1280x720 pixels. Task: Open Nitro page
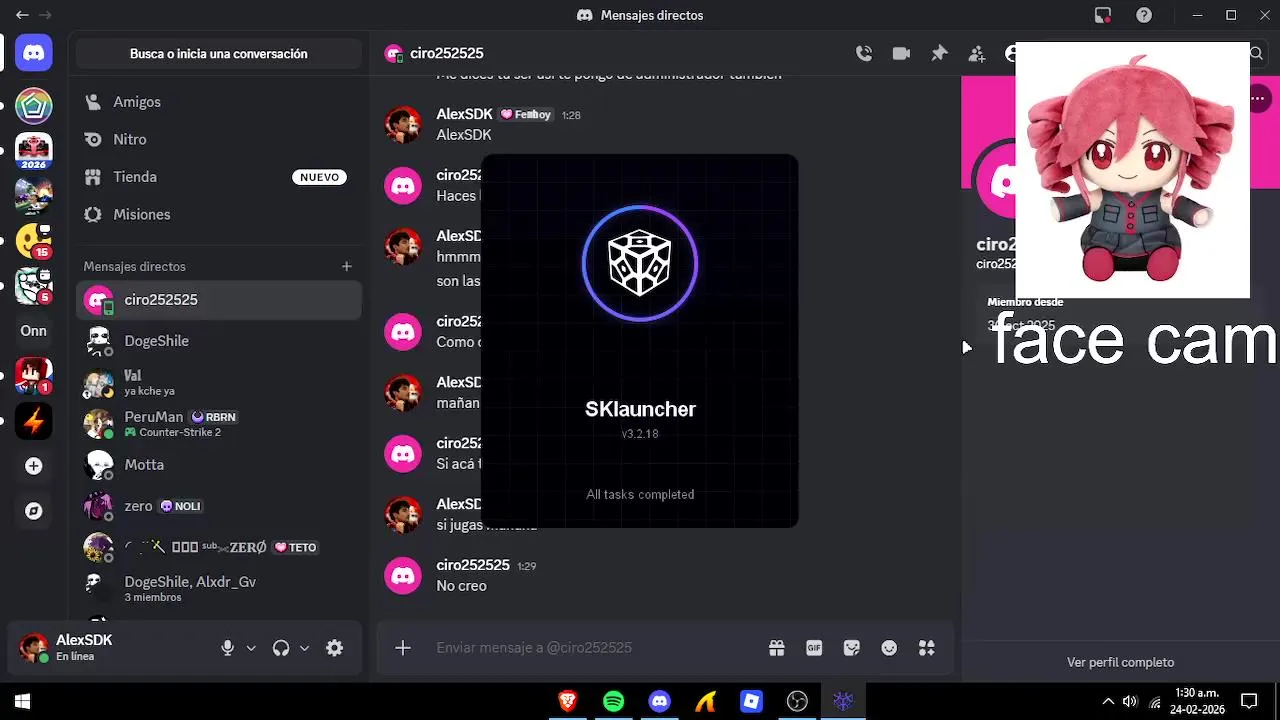click(218, 139)
